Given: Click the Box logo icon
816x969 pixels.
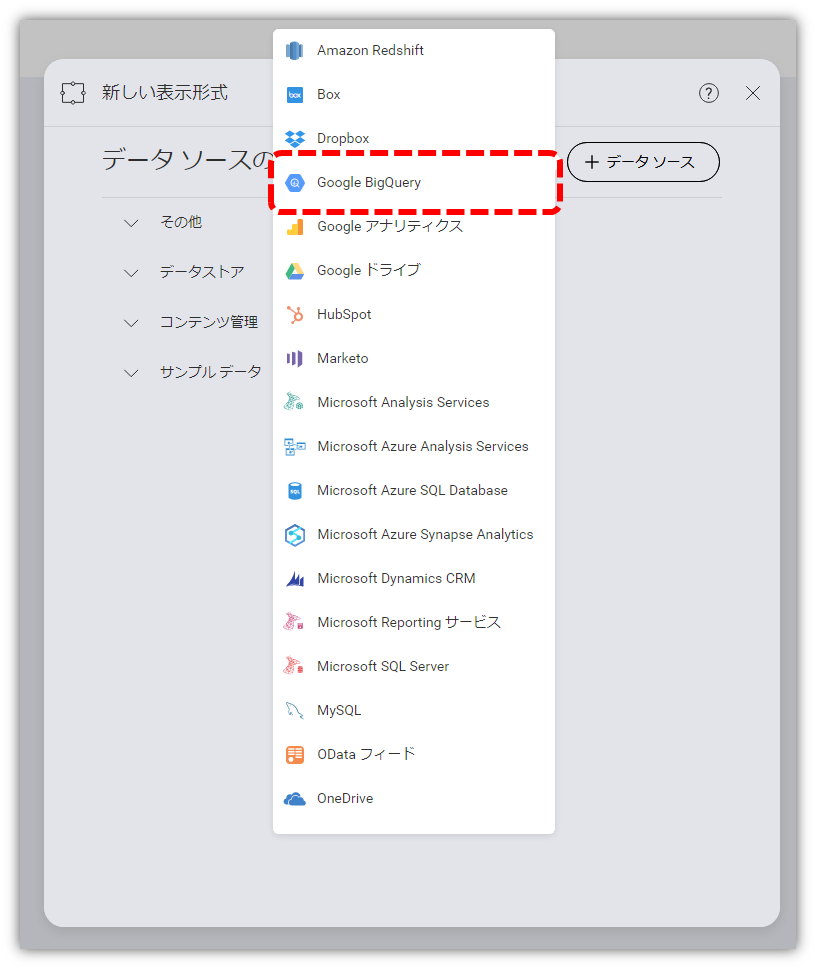Looking at the screenshot, I should [295, 95].
